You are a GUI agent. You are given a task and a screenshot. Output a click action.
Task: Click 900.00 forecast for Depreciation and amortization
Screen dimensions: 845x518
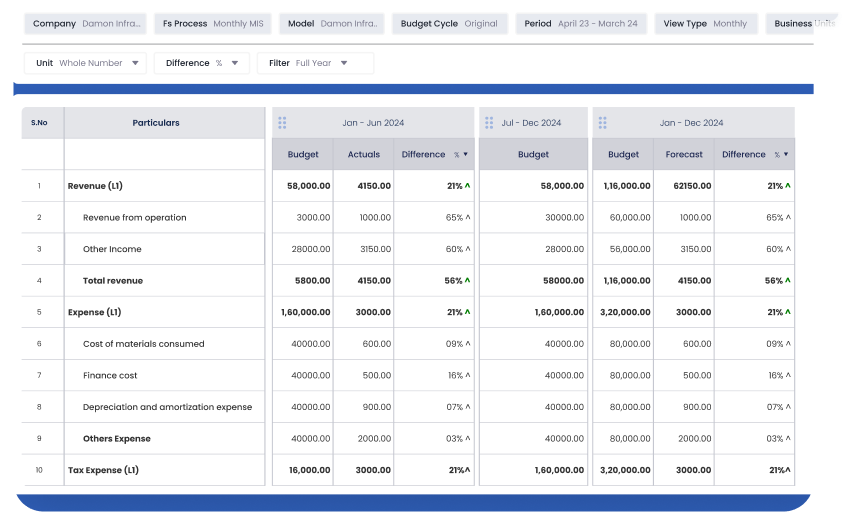coord(697,407)
